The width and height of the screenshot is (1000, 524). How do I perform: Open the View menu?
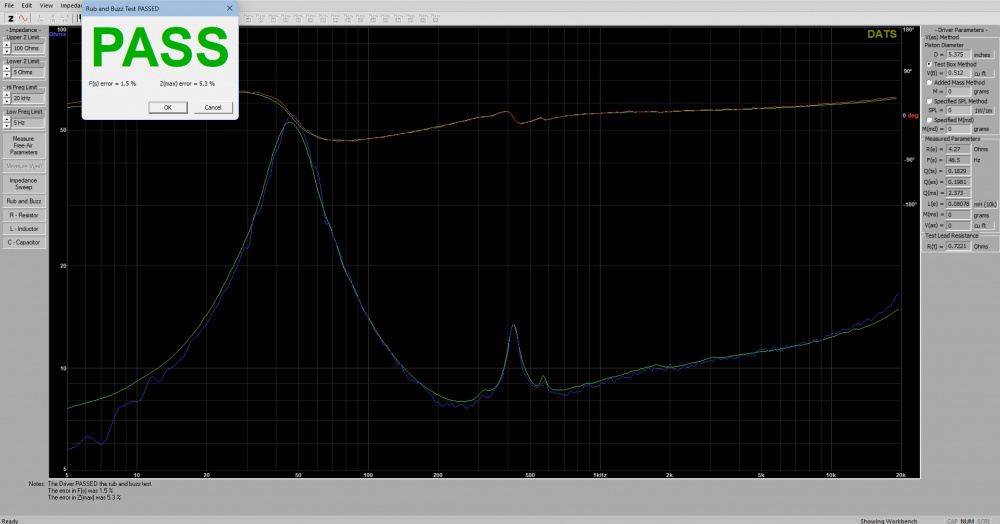(46, 5)
